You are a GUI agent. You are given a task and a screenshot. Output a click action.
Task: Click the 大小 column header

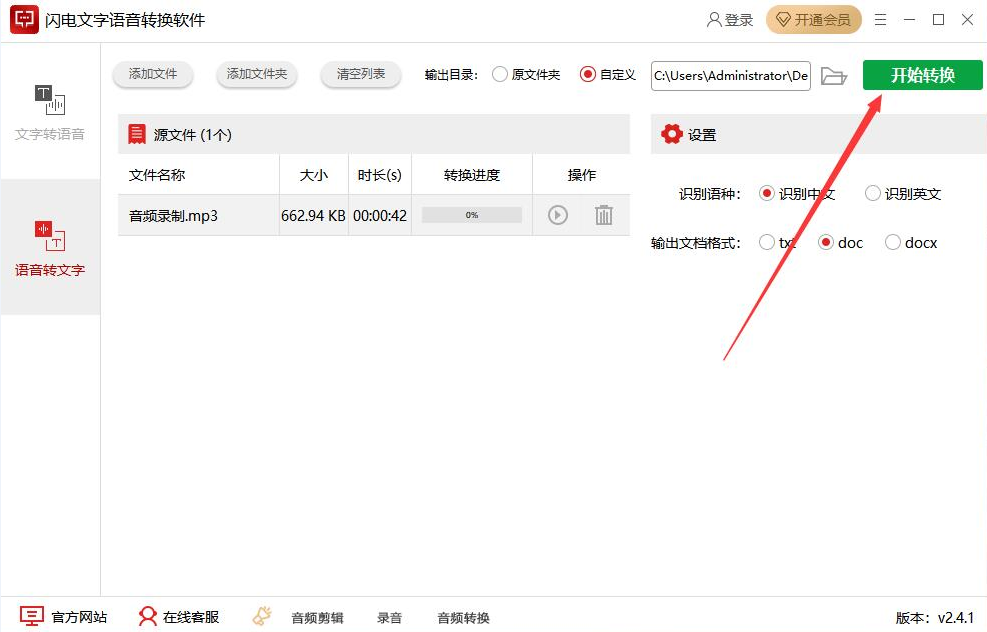(x=313, y=175)
